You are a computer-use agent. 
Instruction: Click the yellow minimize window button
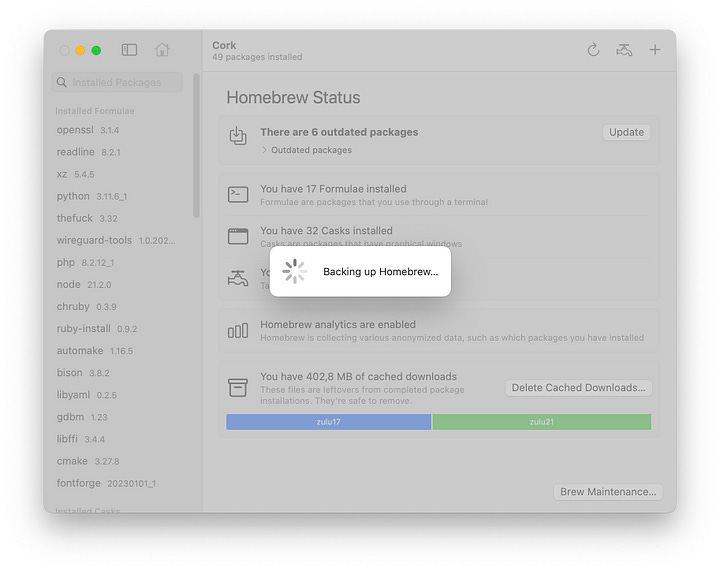click(x=80, y=50)
